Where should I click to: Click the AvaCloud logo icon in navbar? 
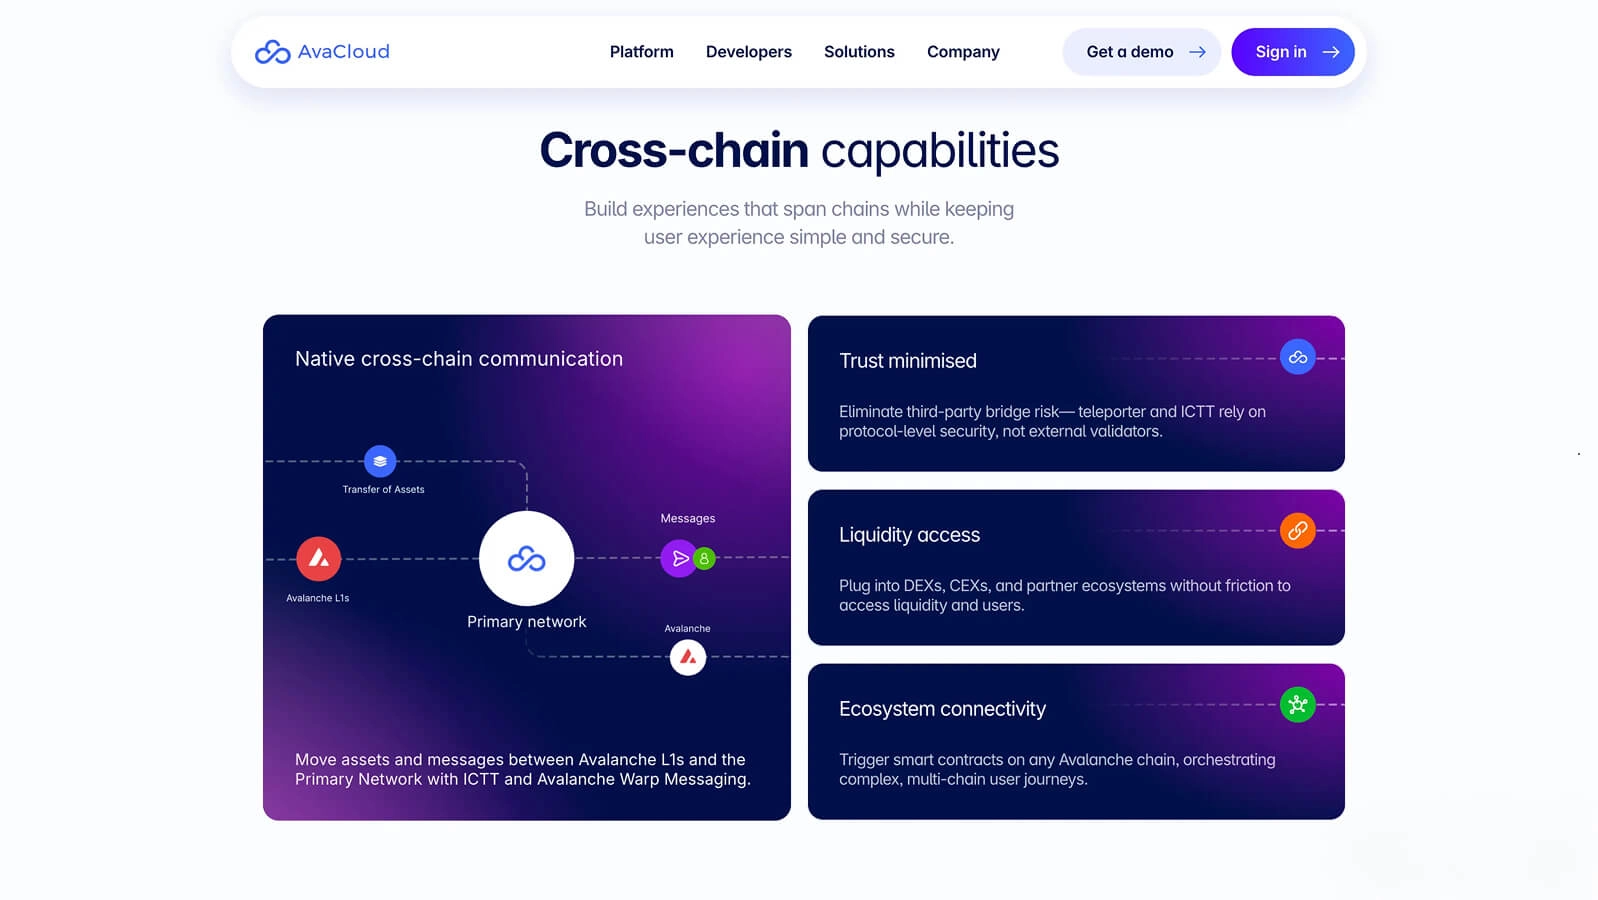[x=272, y=52]
